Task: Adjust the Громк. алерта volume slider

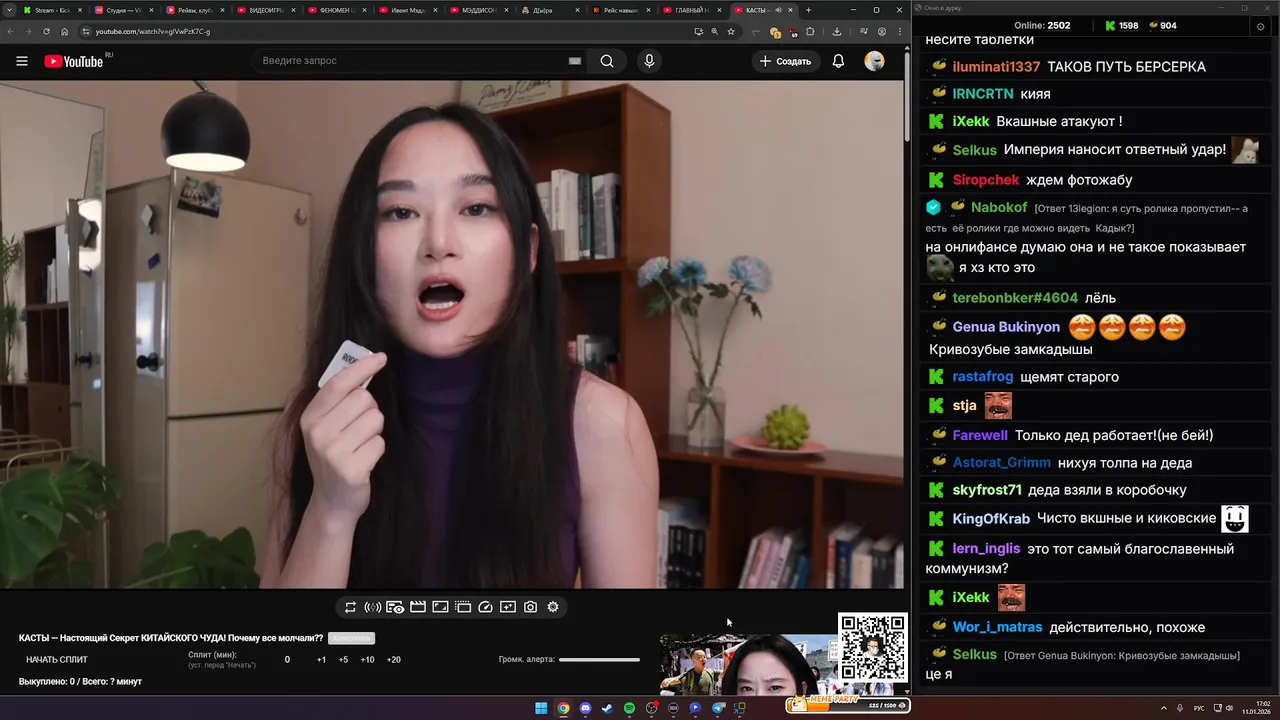Action: 599,660
